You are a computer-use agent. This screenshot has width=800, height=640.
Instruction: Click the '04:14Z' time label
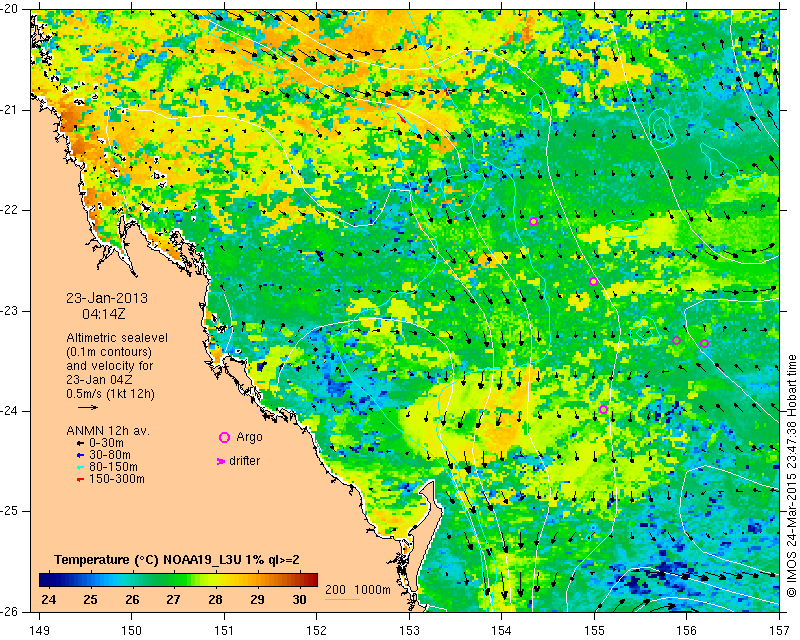coord(104,314)
